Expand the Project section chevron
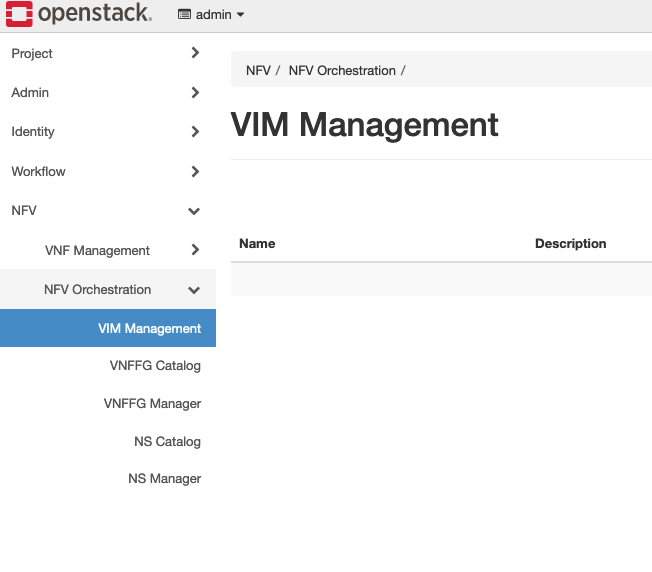 [195, 53]
